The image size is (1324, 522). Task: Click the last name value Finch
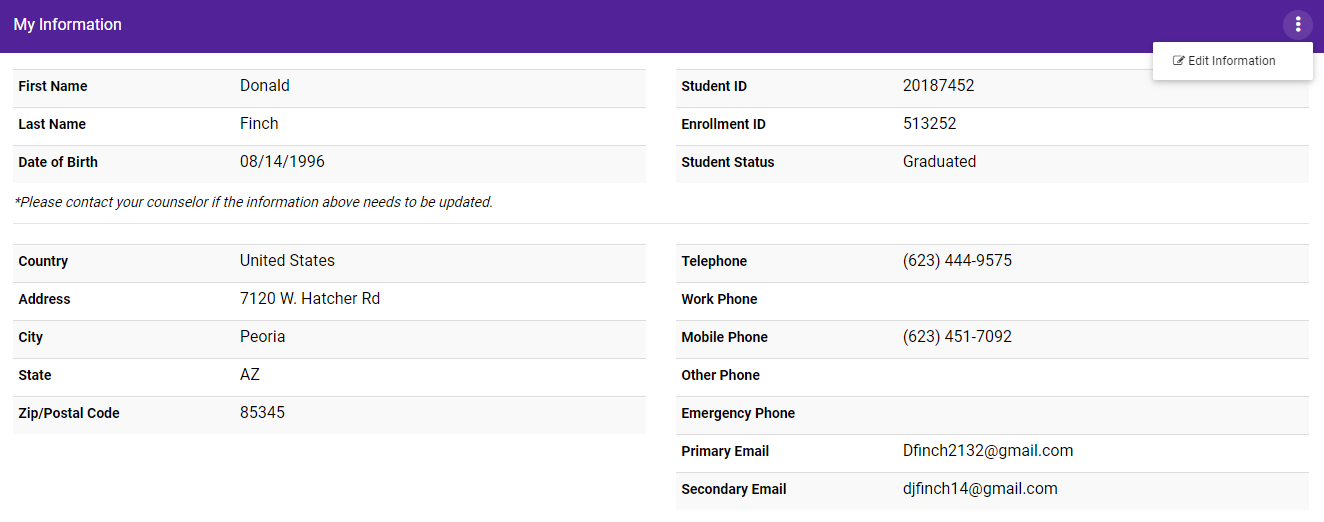click(259, 124)
